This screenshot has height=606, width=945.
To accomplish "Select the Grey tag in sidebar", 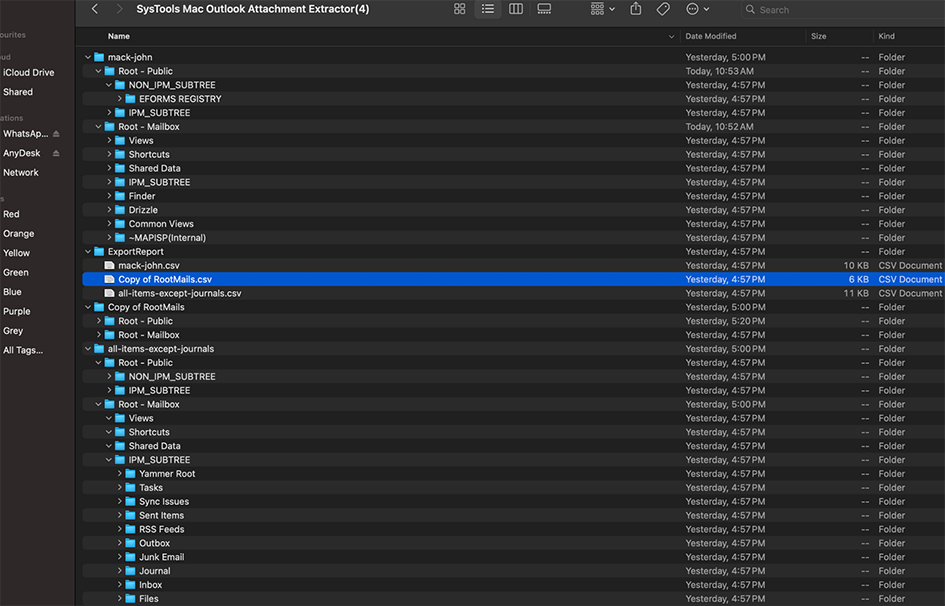I will point(13,331).
